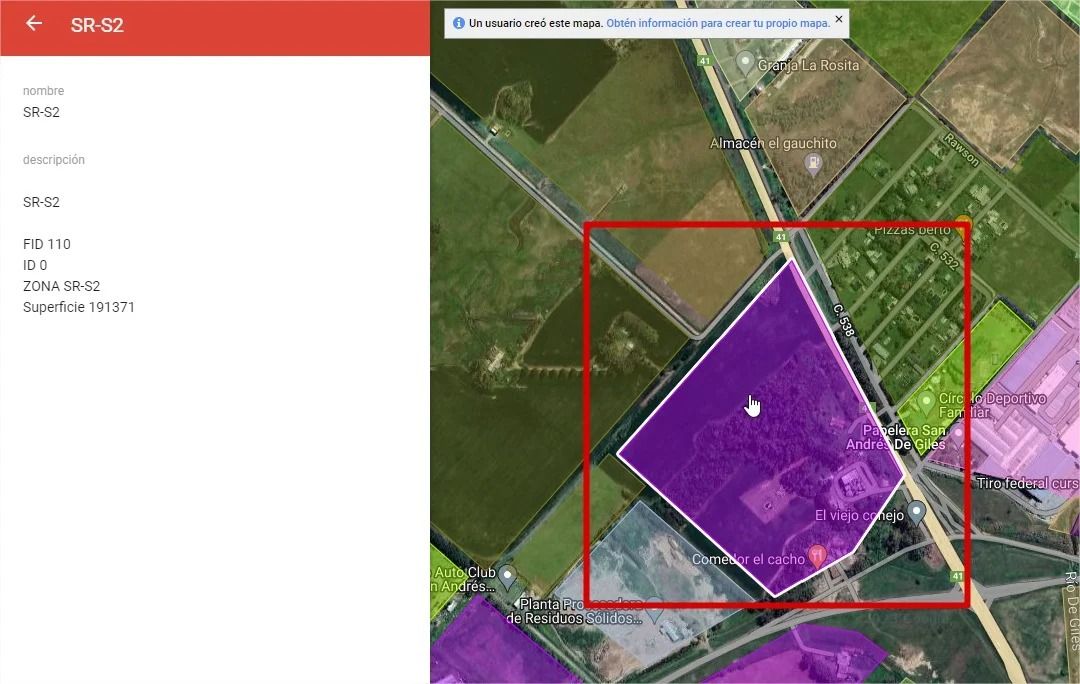Click the Pizzas berto orange marker

point(963,223)
